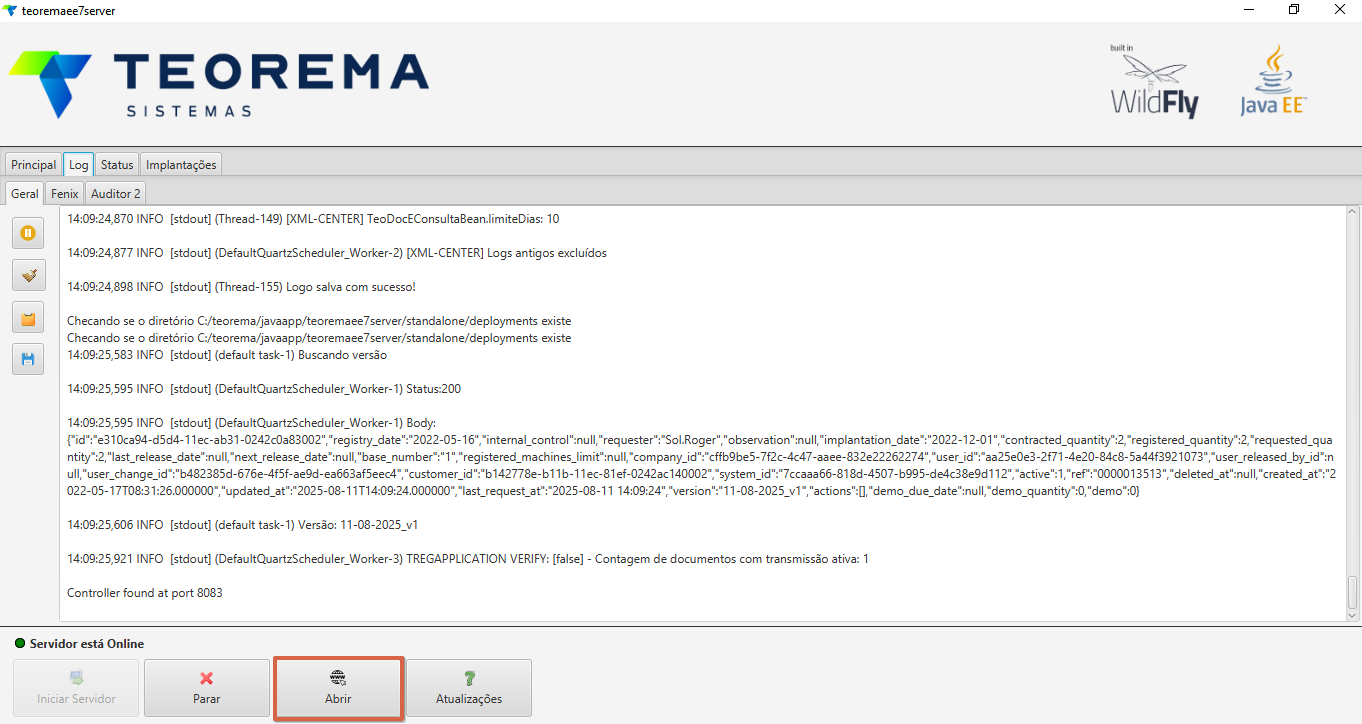This screenshot has height=724, width=1362.
Task: Click the 'Logs antigos excluídos' log line
Action: tap(337, 253)
